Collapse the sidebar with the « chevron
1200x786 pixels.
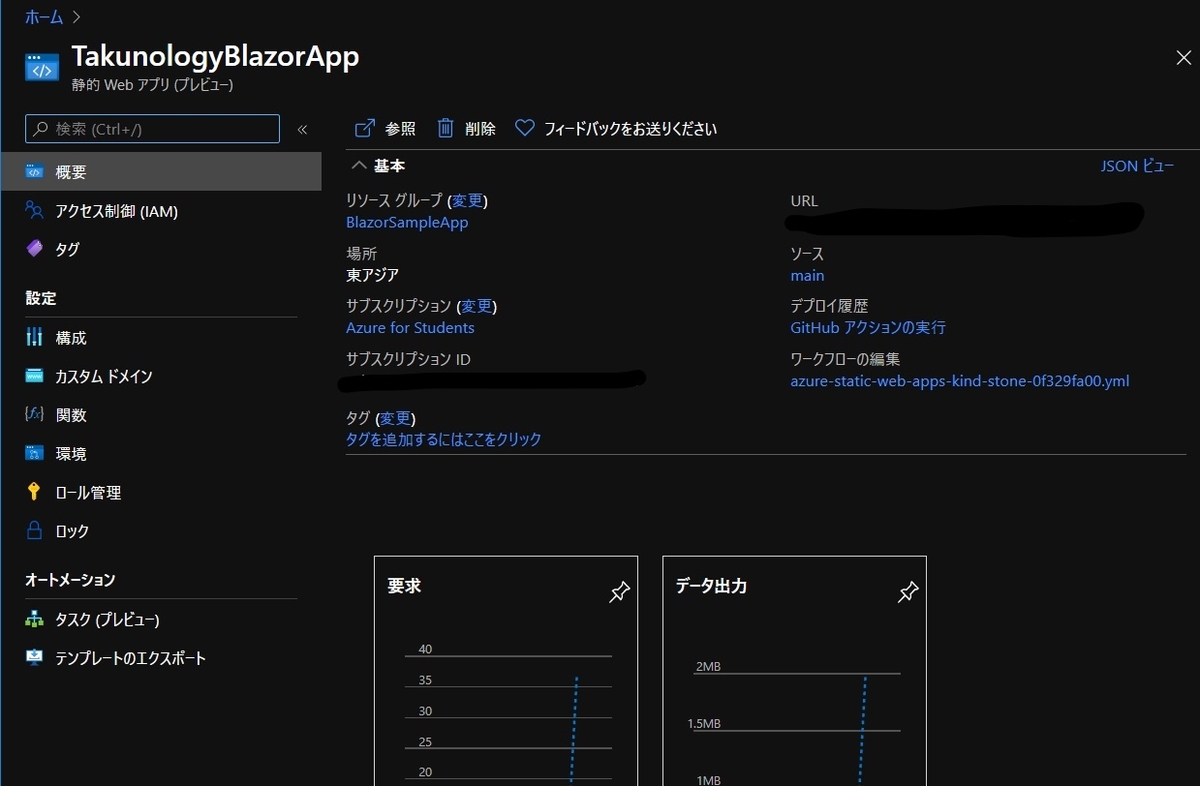(301, 129)
